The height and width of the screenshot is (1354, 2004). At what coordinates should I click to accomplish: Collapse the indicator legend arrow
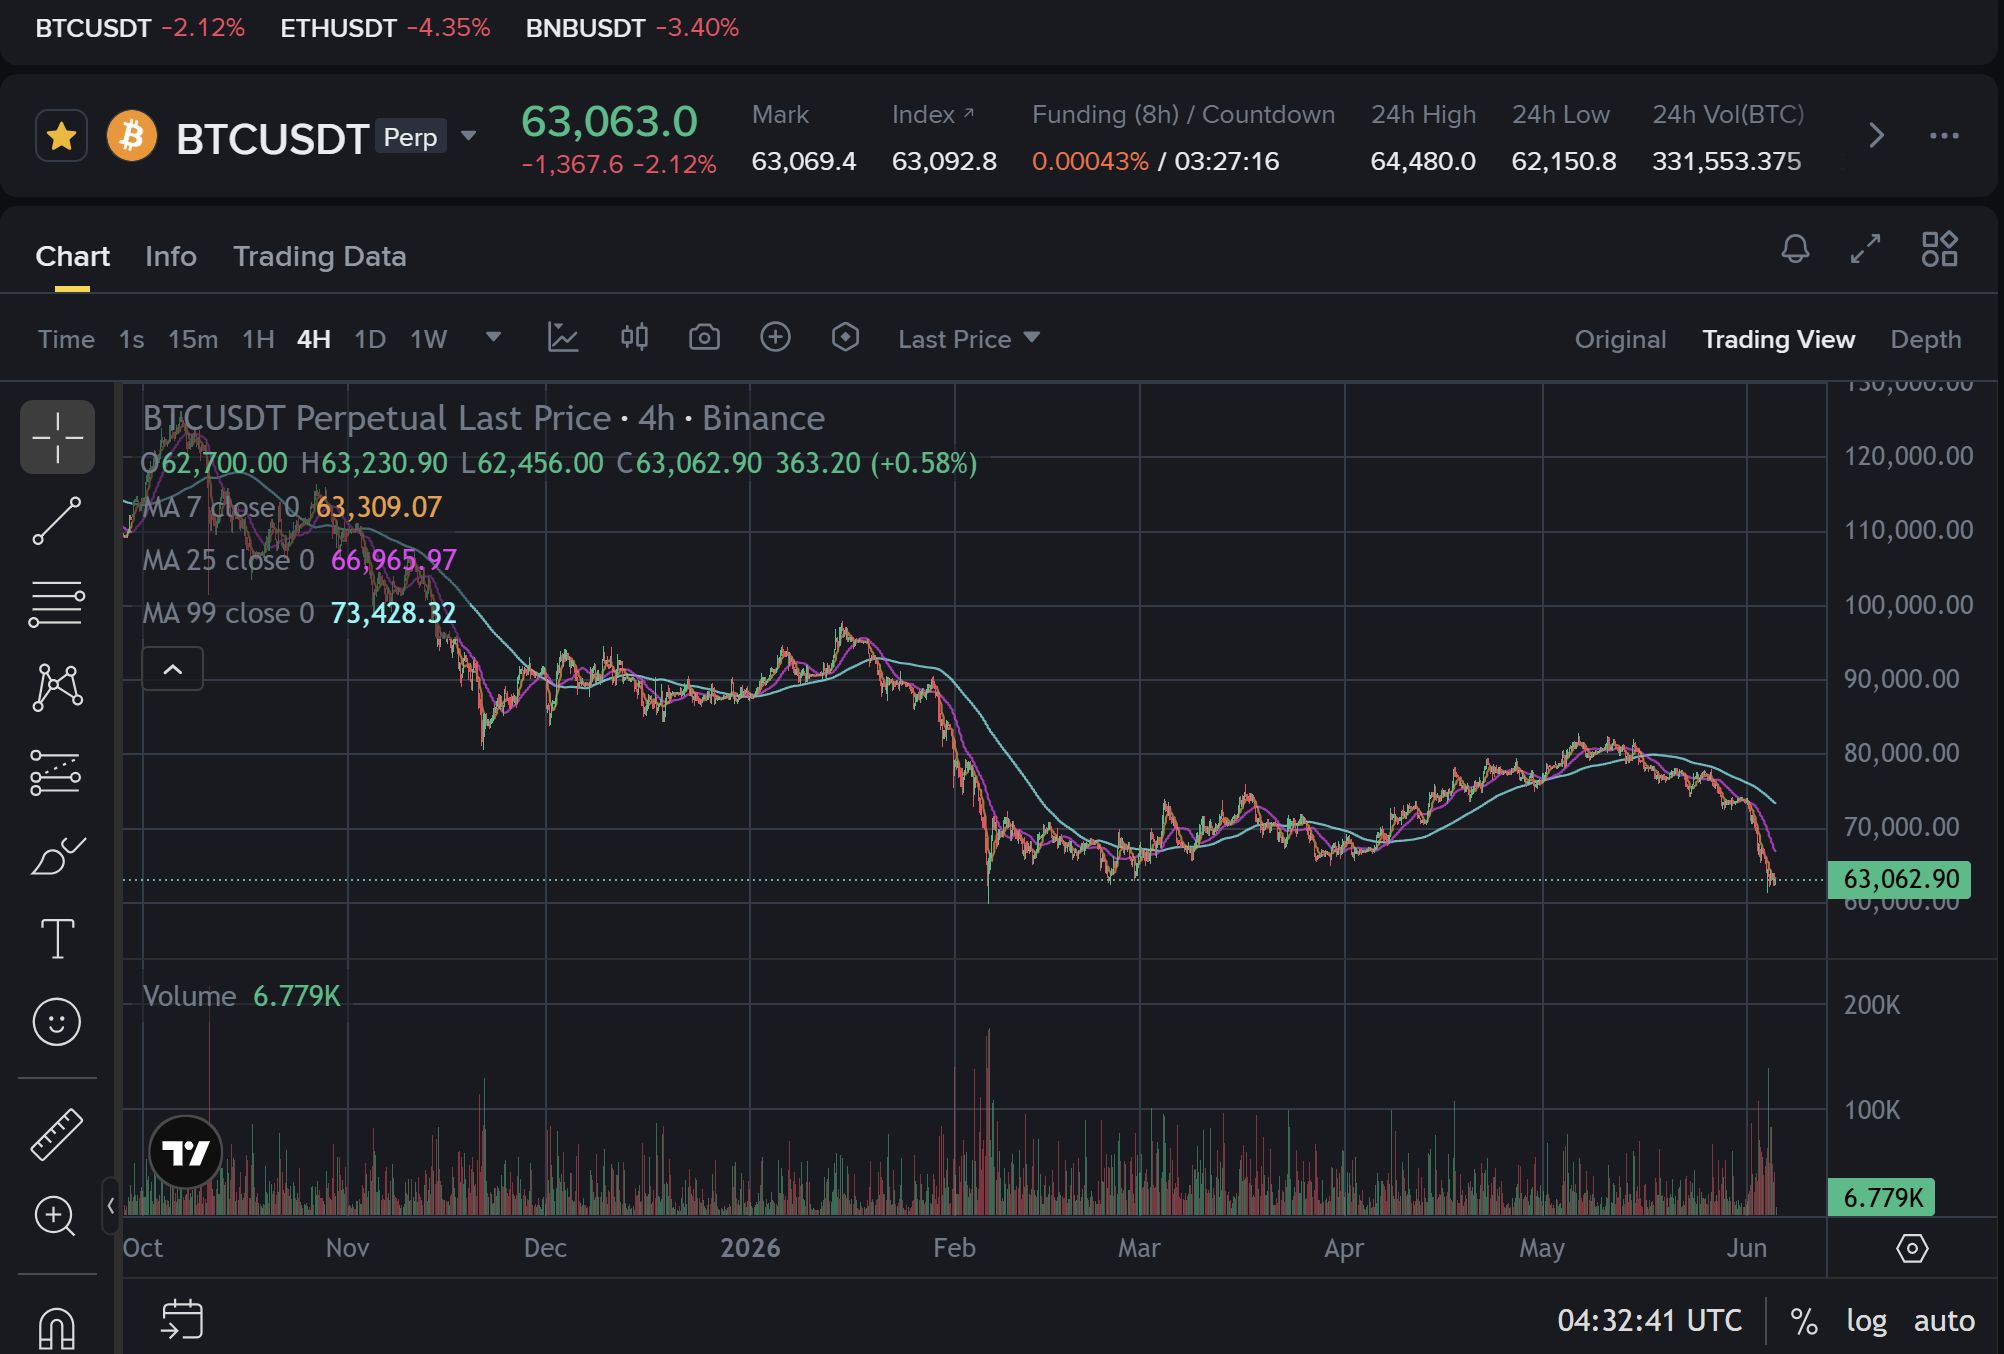pyautogui.click(x=173, y=669)
